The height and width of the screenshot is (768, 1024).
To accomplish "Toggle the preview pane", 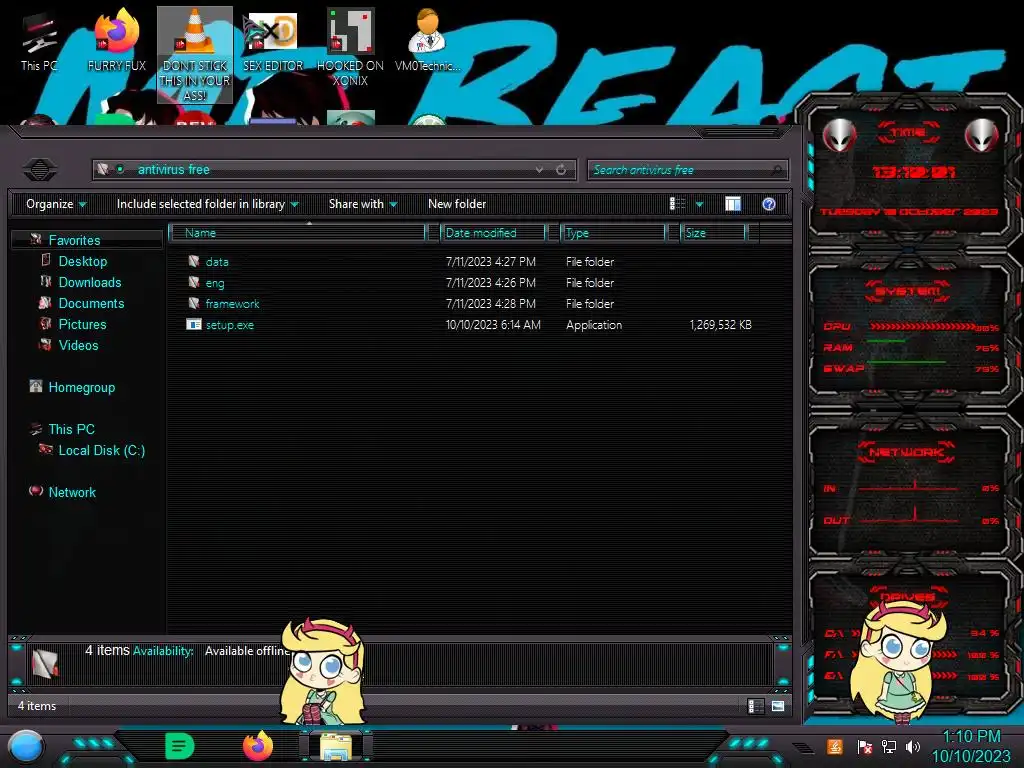I will 733,204.
